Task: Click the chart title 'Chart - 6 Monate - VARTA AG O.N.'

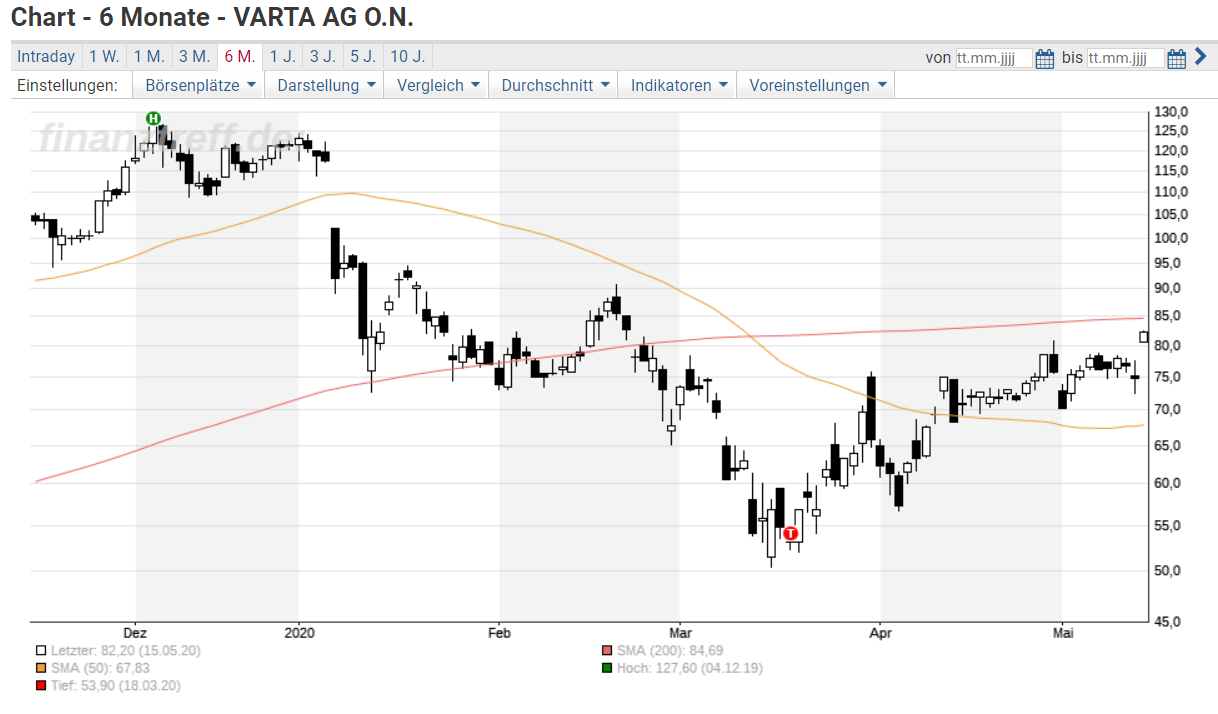Action: 212,18
